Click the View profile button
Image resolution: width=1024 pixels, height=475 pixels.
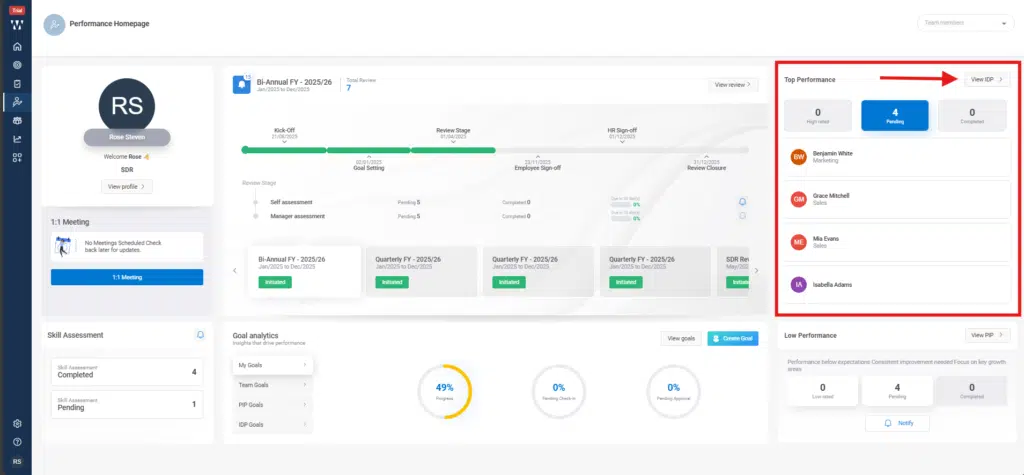tap(127, 186)
